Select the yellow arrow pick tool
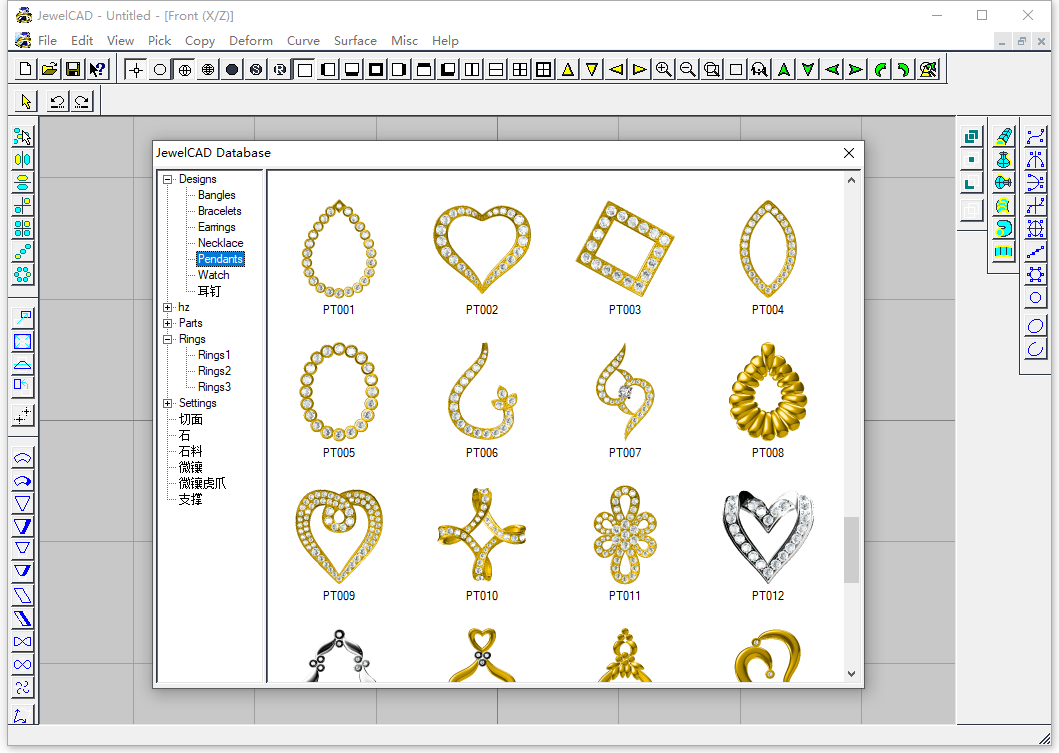 tap(26, 101)
